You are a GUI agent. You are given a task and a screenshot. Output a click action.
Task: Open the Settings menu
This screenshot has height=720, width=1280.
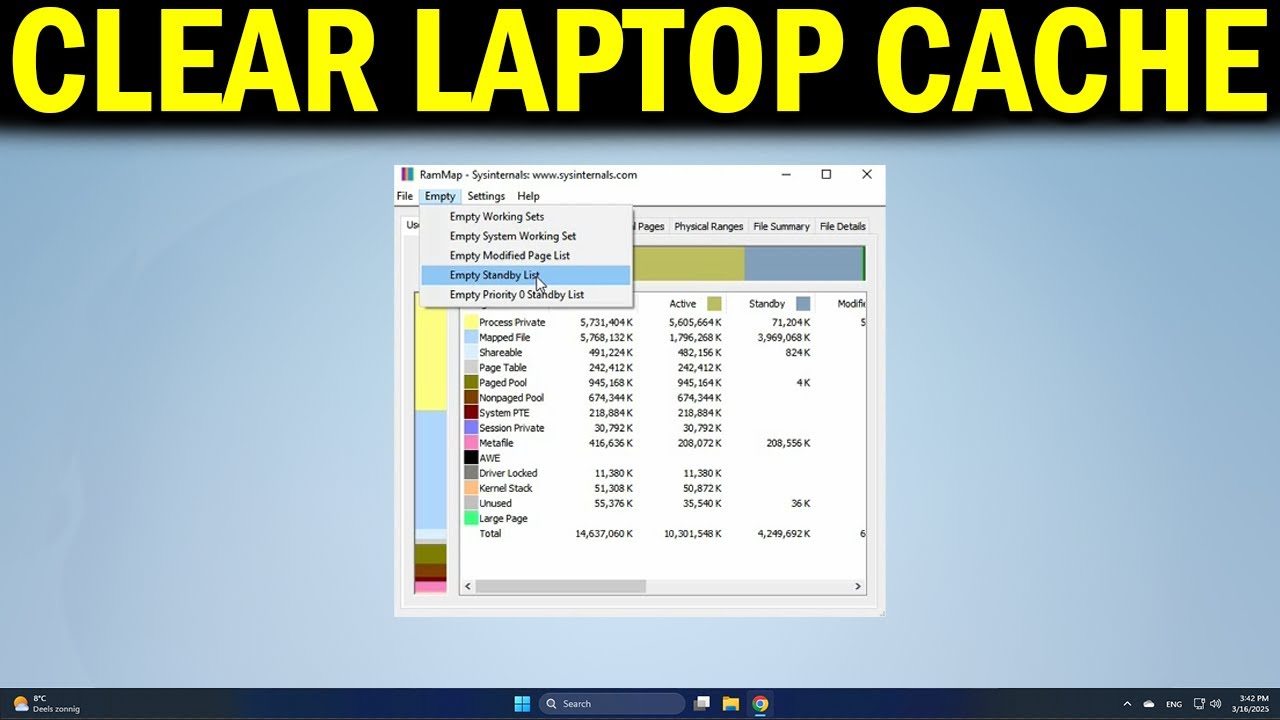click(x=486, y=196)
